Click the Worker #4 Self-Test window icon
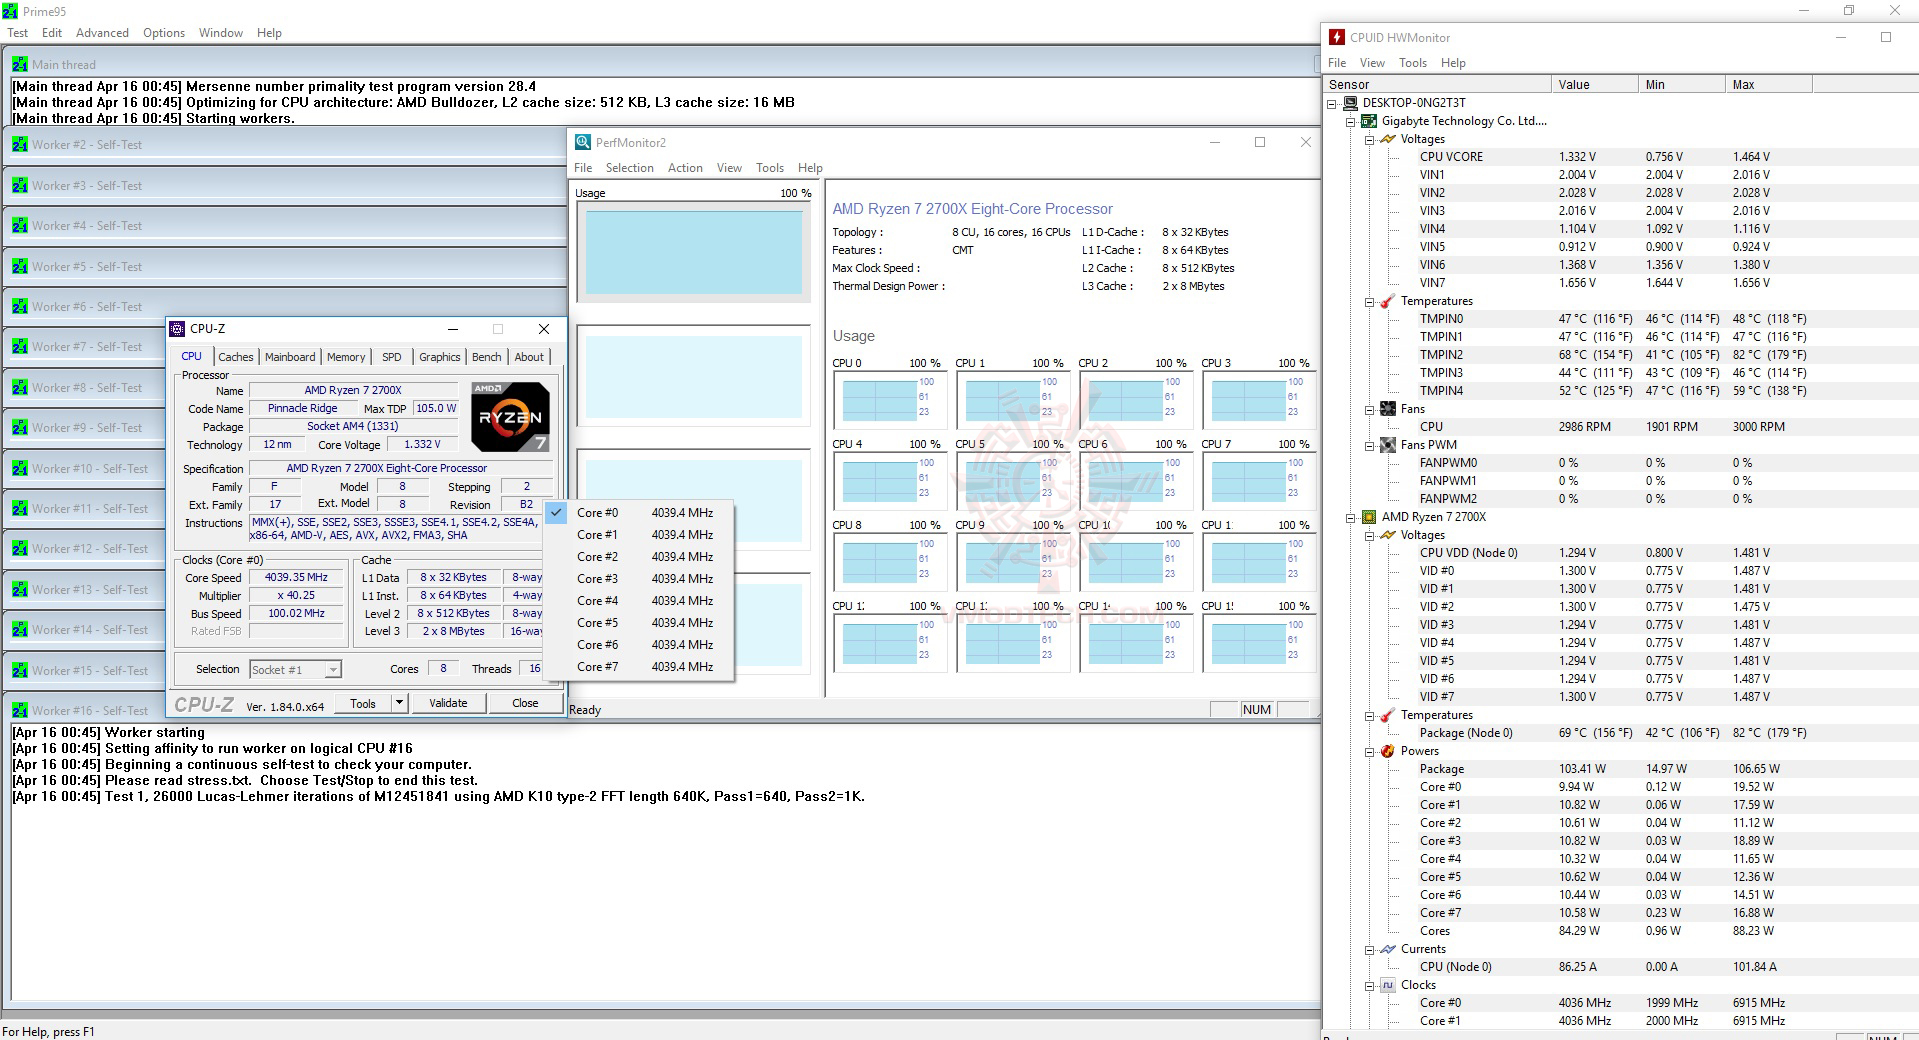 [20, 226]
